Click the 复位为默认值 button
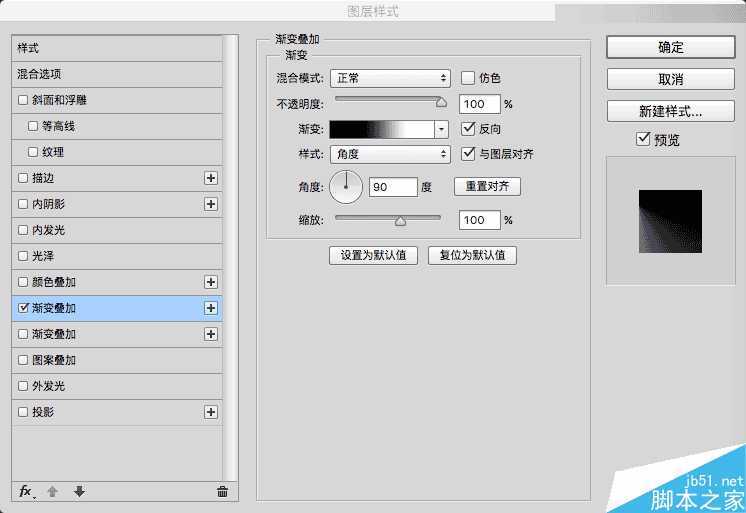 [472, 255]
